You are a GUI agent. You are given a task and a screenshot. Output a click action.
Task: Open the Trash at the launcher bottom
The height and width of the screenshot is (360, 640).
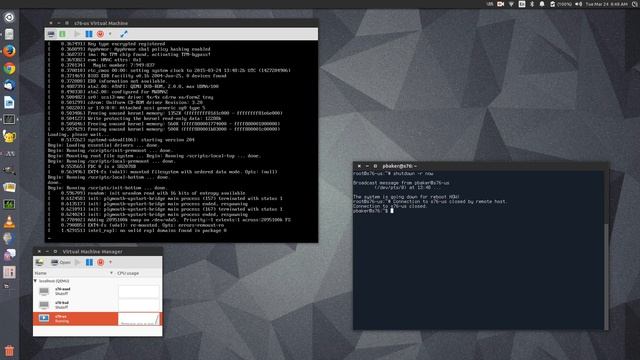(x=9, y=350)
